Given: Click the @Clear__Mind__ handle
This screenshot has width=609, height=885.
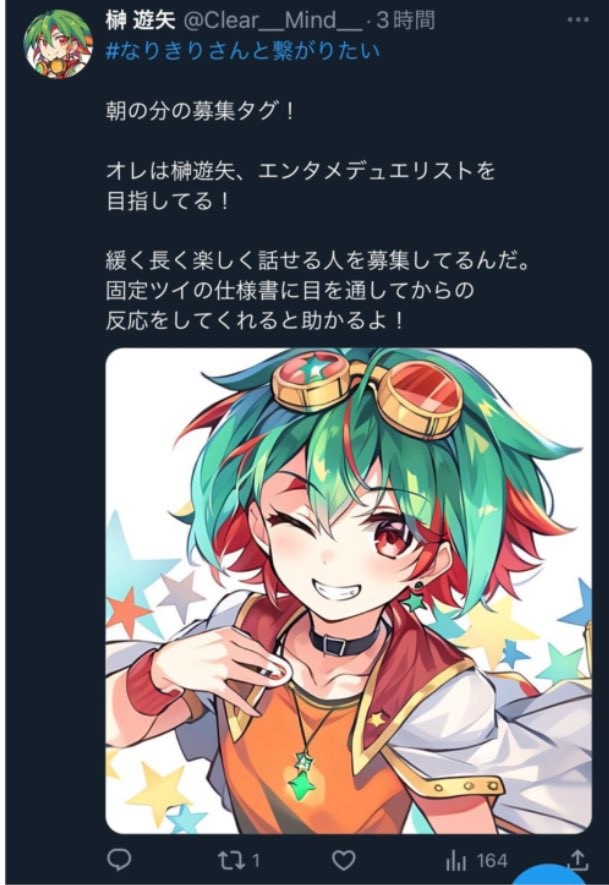Looking at the screenshot, I should tap(273, 21).
